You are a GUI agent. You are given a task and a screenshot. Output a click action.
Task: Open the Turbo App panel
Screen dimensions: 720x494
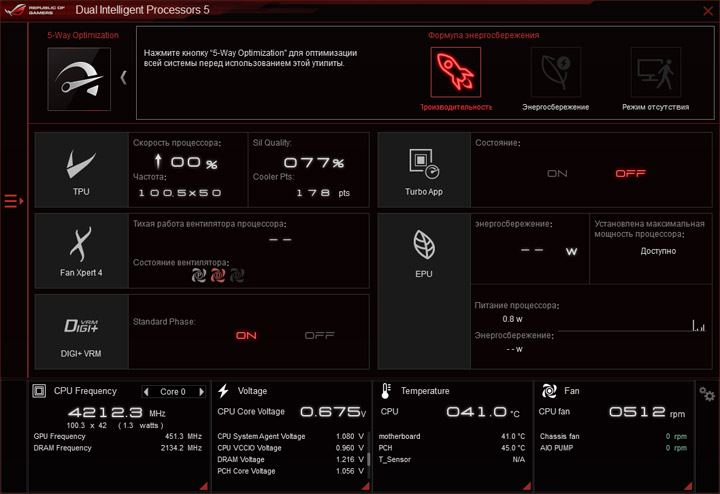424,170
